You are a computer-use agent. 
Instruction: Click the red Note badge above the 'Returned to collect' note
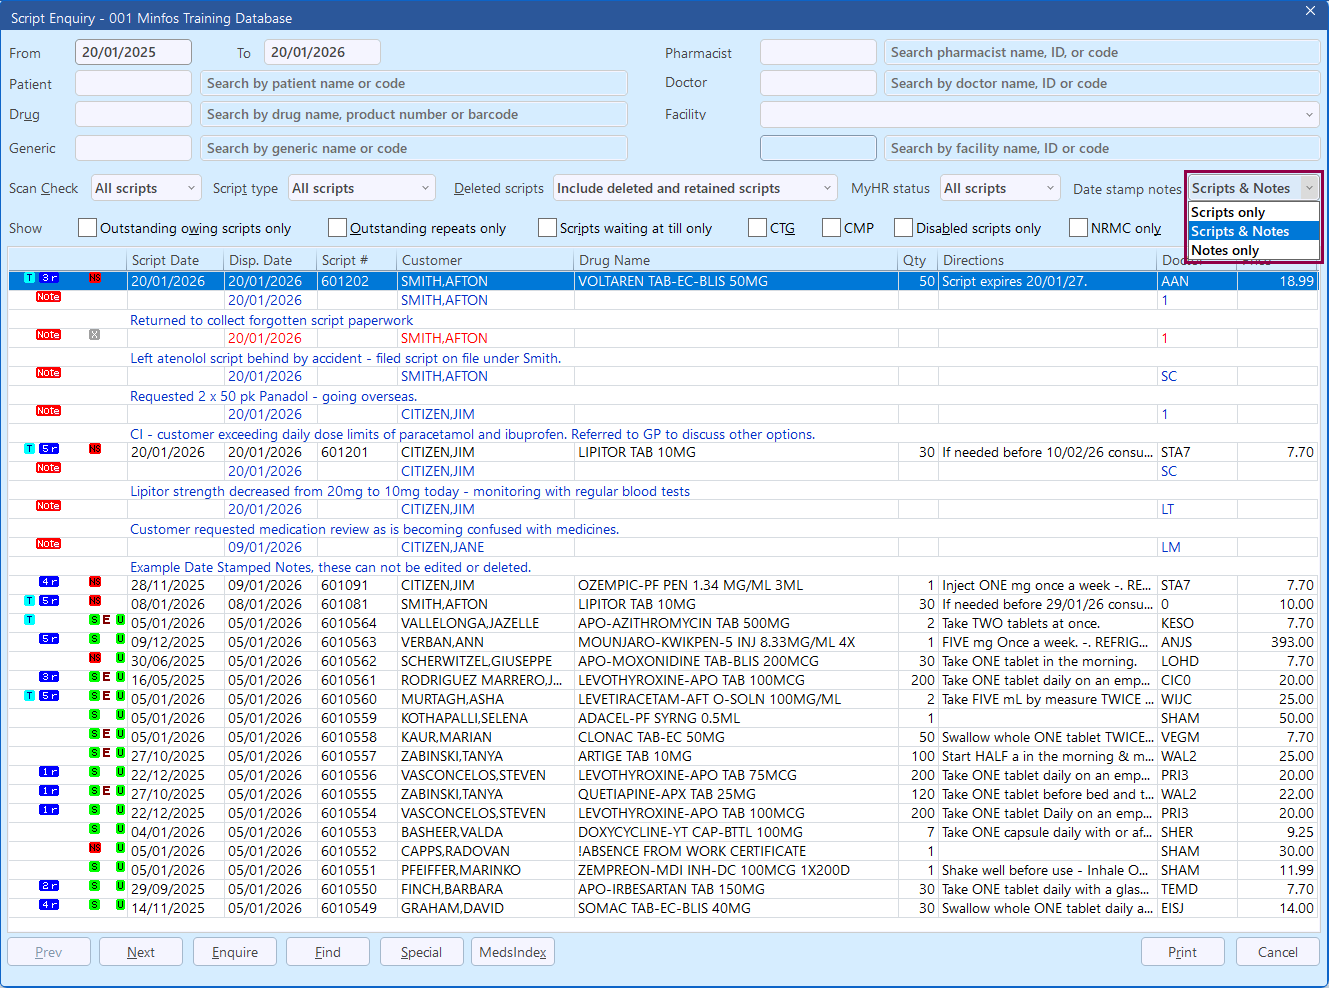pos(48,297)
